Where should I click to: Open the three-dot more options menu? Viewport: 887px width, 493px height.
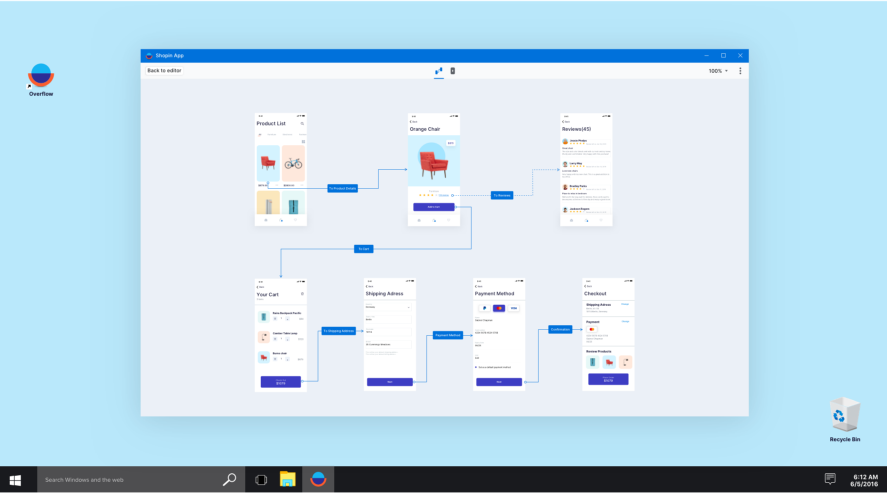pos(740,71)
